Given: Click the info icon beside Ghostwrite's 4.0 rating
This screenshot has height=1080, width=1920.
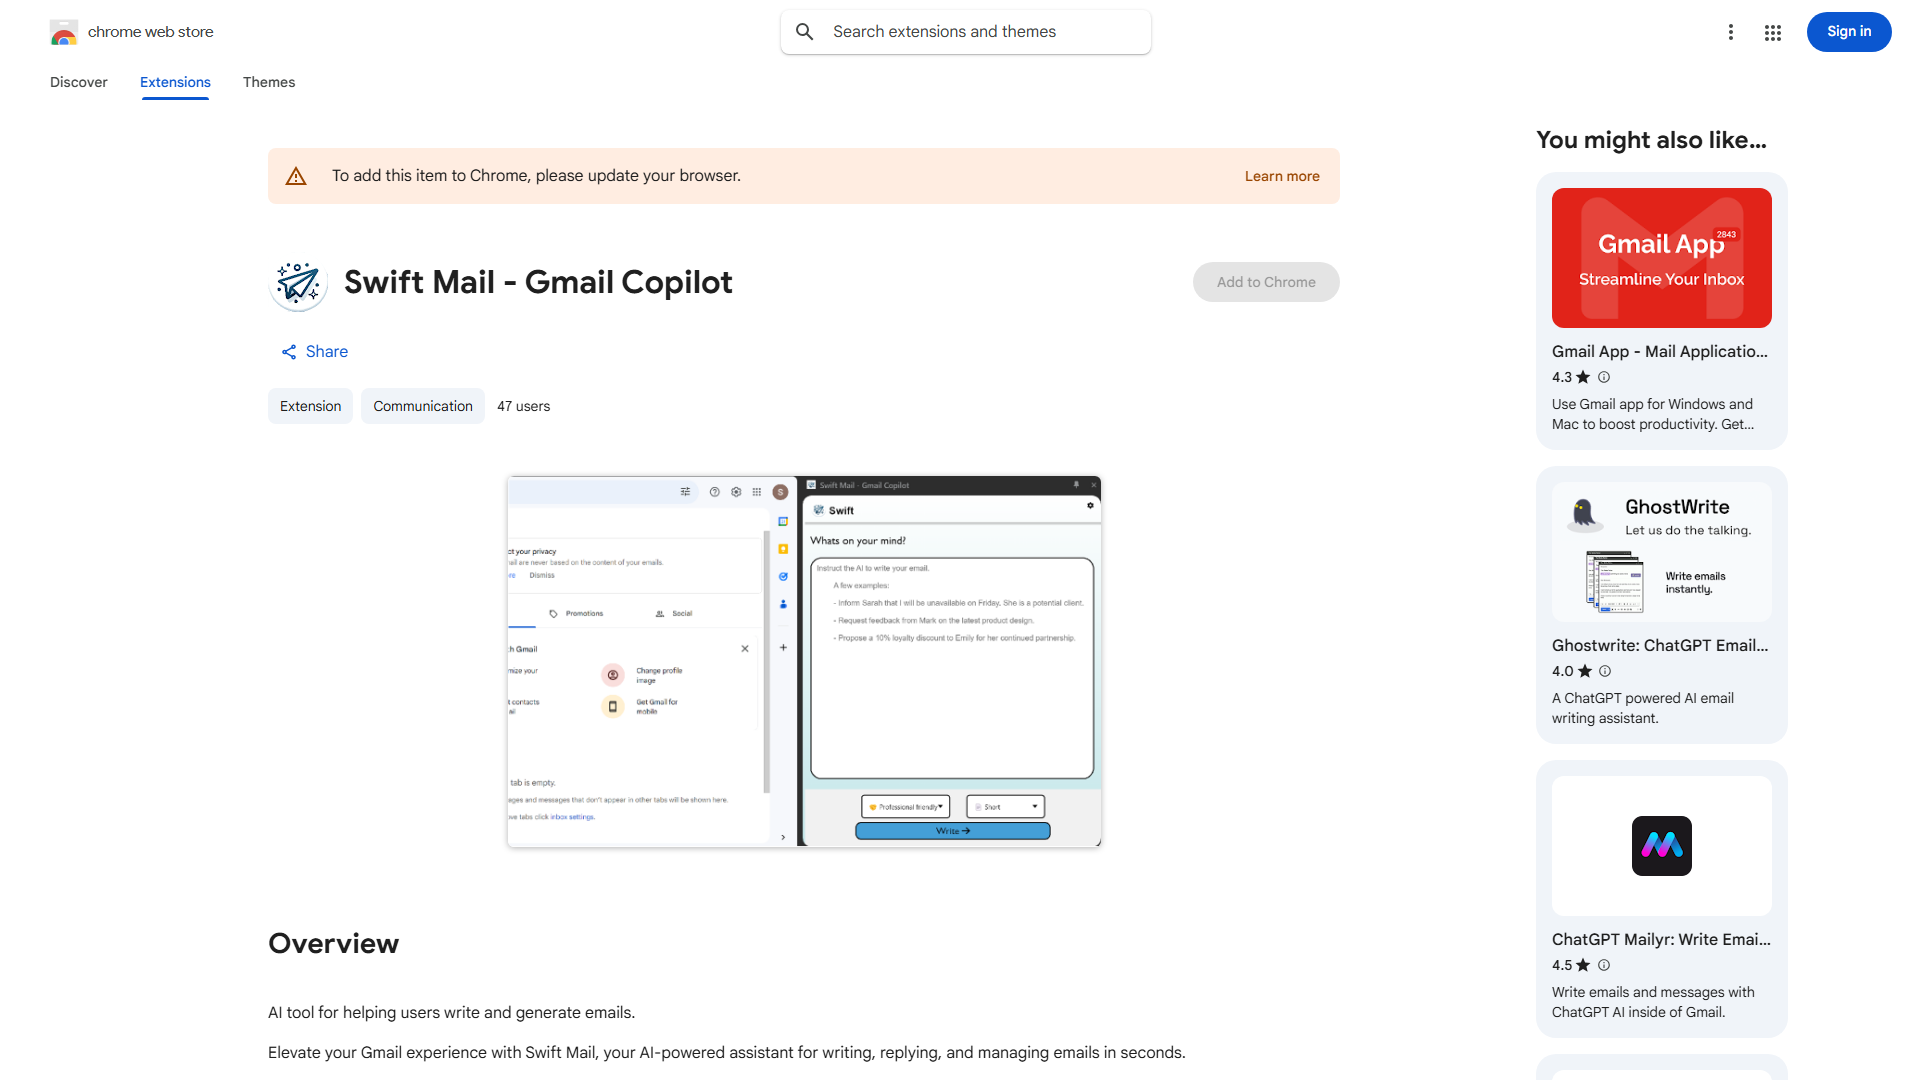Looking at the screenshot, I should (x=1603, y=671).
